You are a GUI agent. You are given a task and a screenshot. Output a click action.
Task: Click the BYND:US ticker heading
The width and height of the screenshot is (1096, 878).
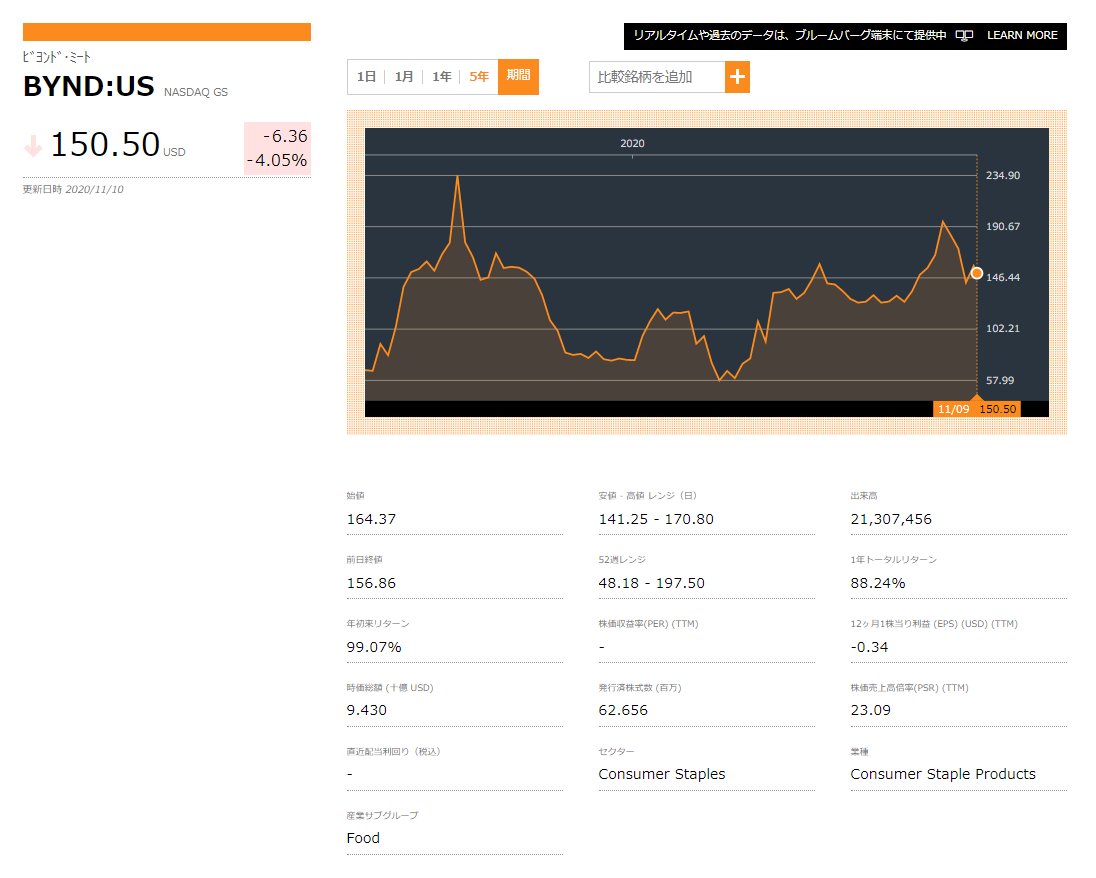[x=89, y=87]
